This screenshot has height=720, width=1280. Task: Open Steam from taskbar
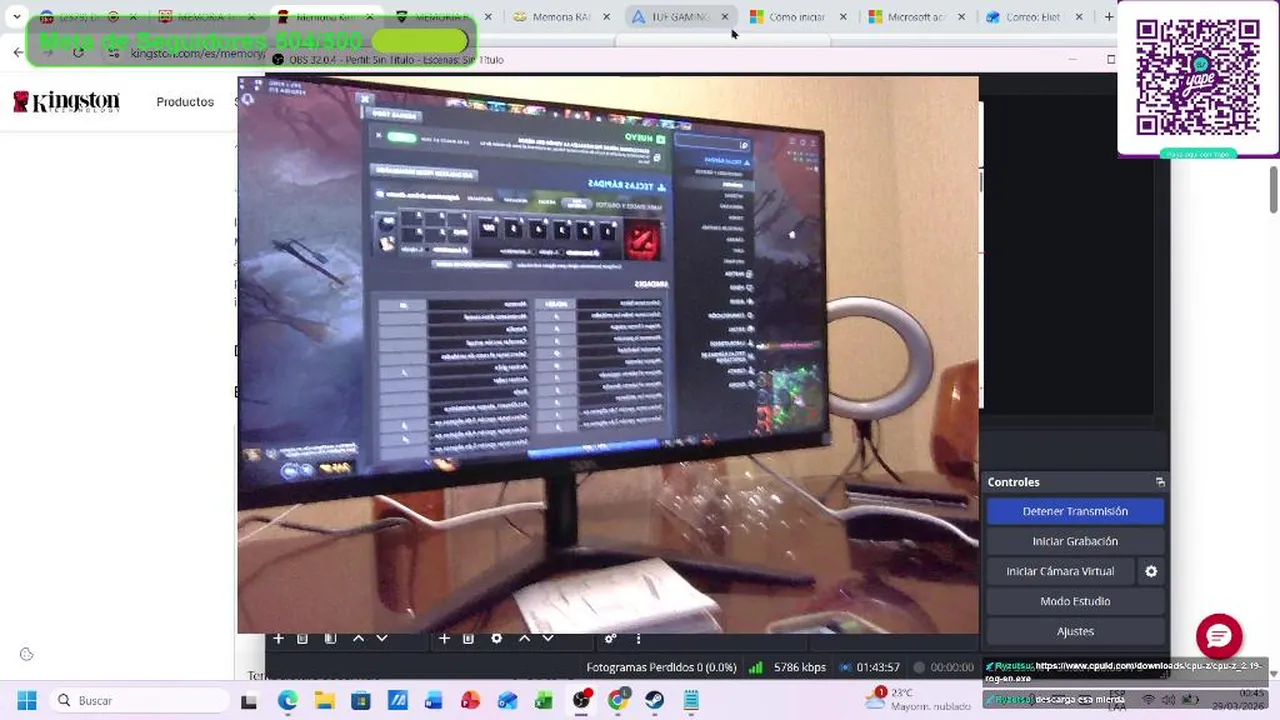tap(655, 701)
